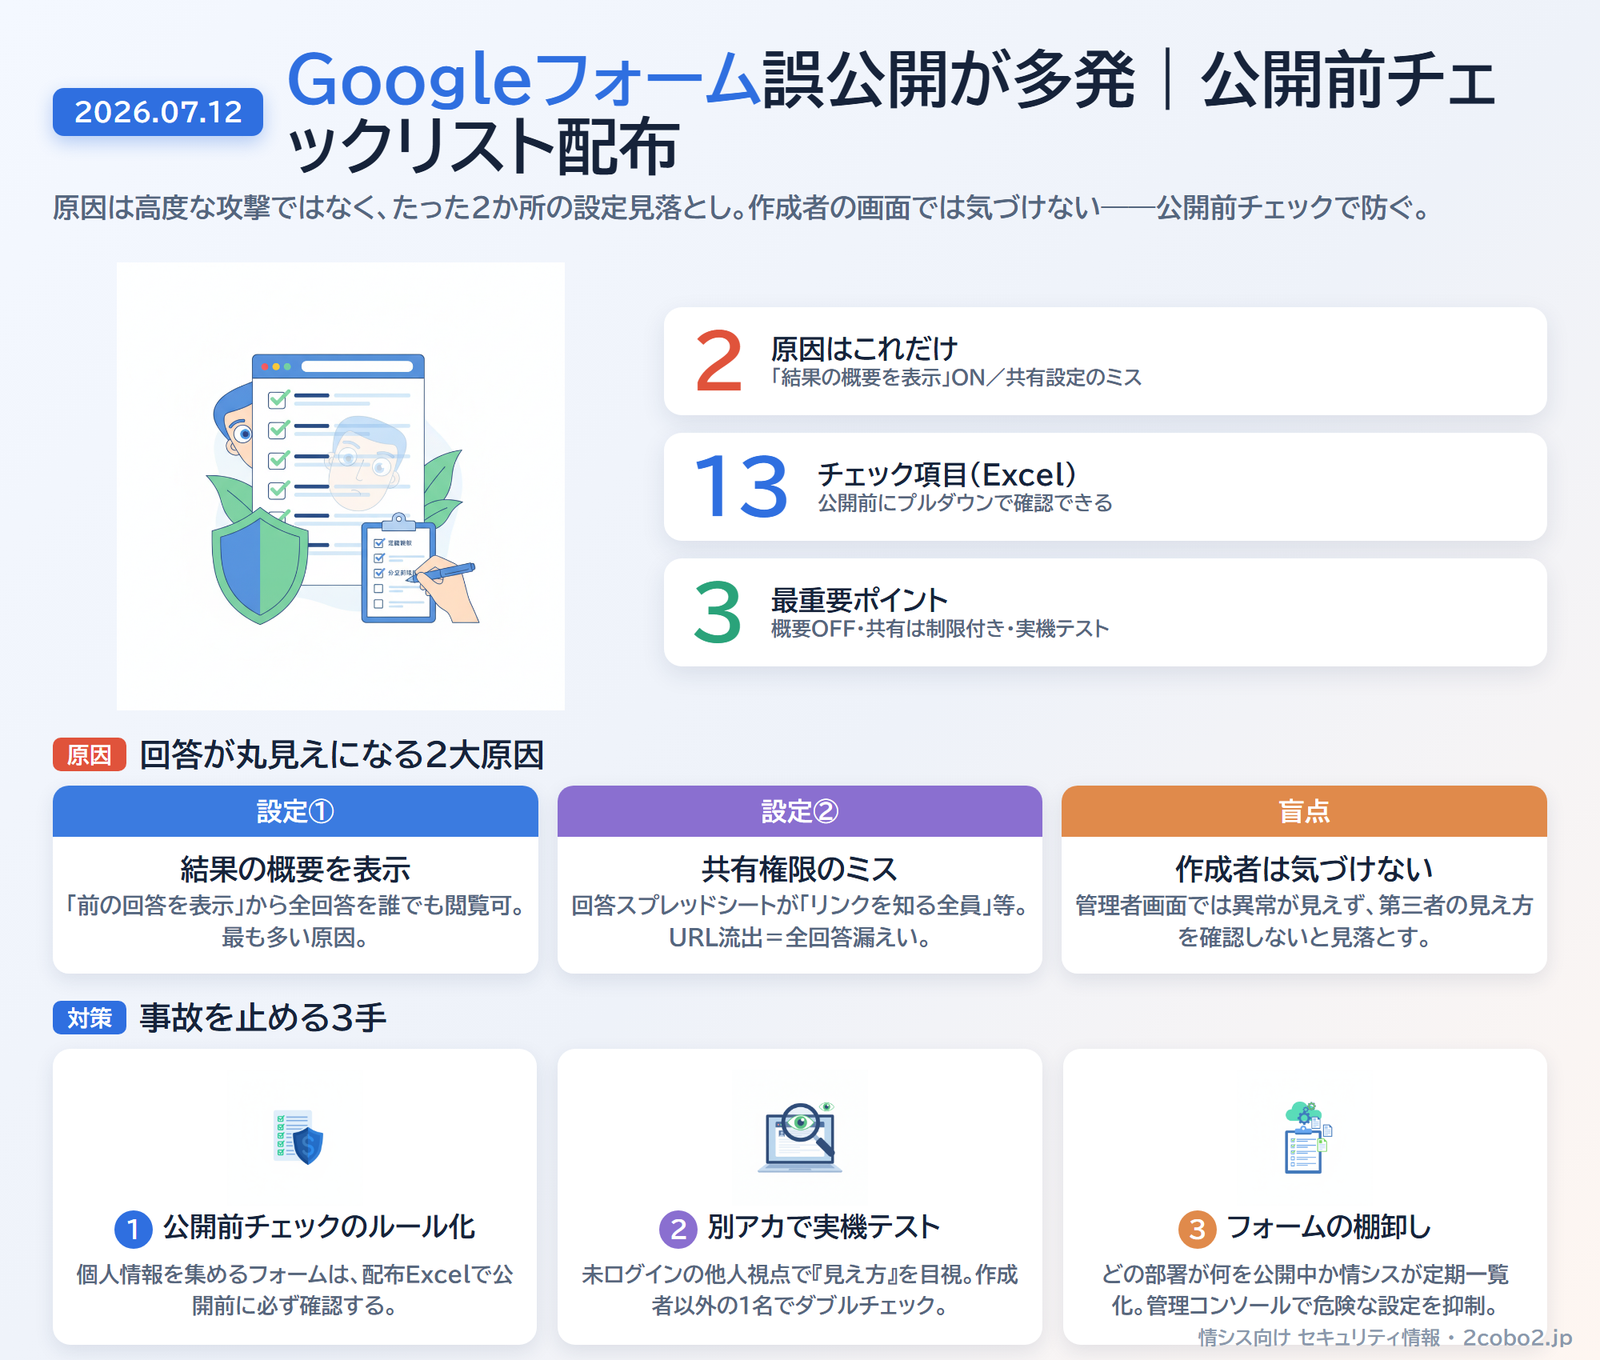Click text どの部署が何を公開中か情シスが定期一覧化
The image size is (1600, 1360).
[x=1304, y=1290]
